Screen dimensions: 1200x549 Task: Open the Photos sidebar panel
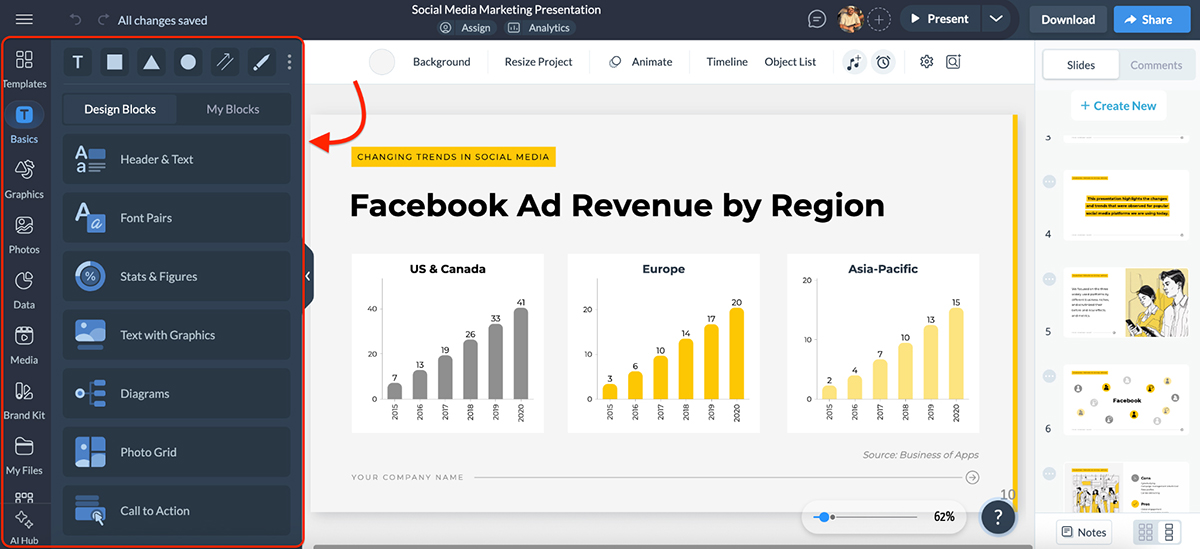(x=24, y=233)
